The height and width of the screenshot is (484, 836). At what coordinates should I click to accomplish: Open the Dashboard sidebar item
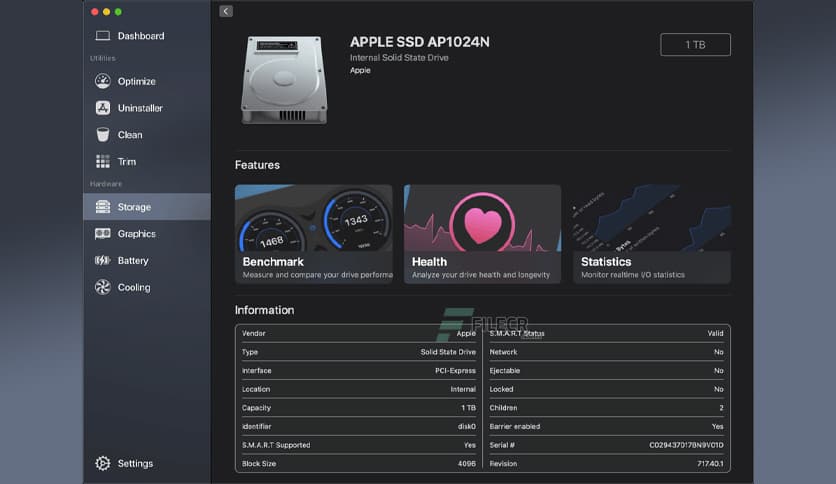click(x=147, y=36)
